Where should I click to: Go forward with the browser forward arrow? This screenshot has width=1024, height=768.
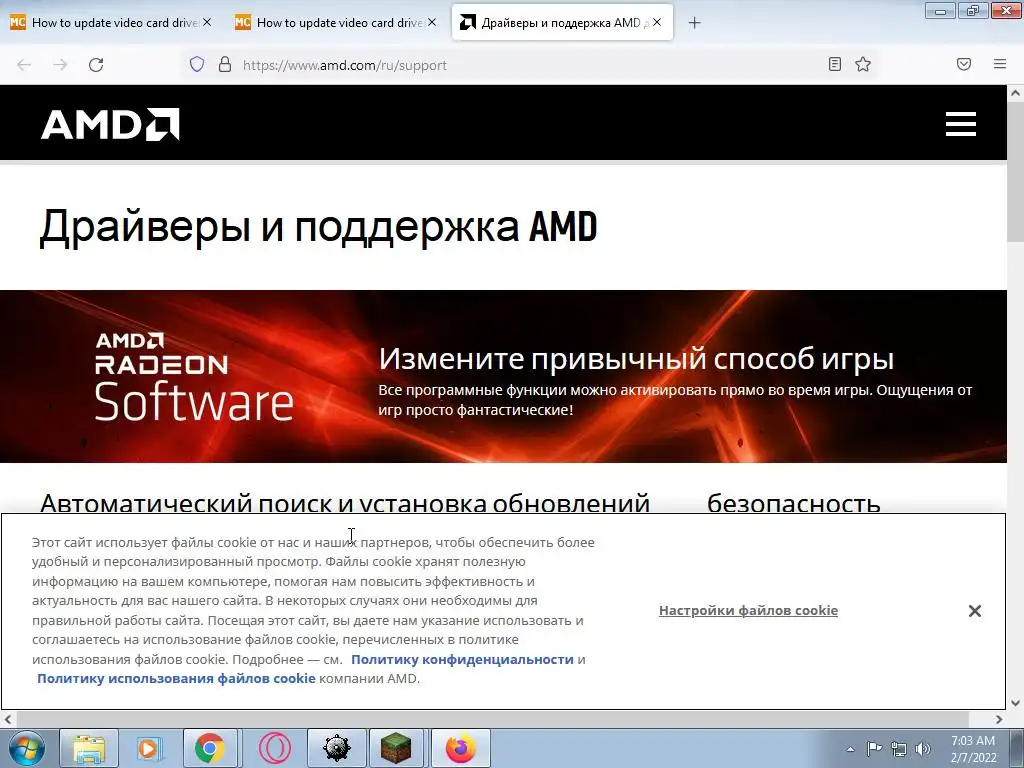(60, 65)
